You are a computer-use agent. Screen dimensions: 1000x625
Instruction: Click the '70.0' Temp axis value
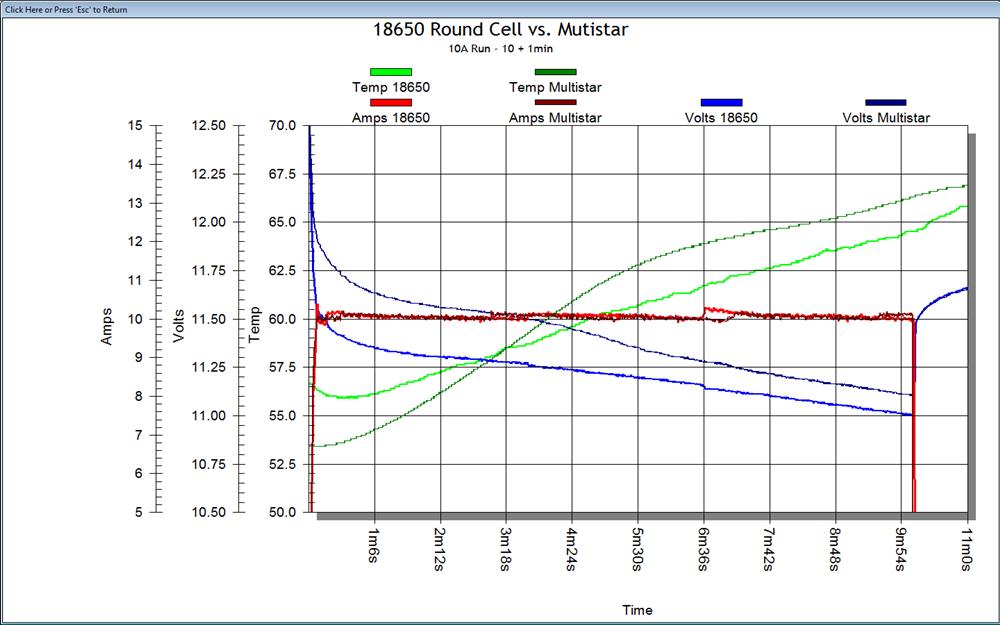click(281, 126)
